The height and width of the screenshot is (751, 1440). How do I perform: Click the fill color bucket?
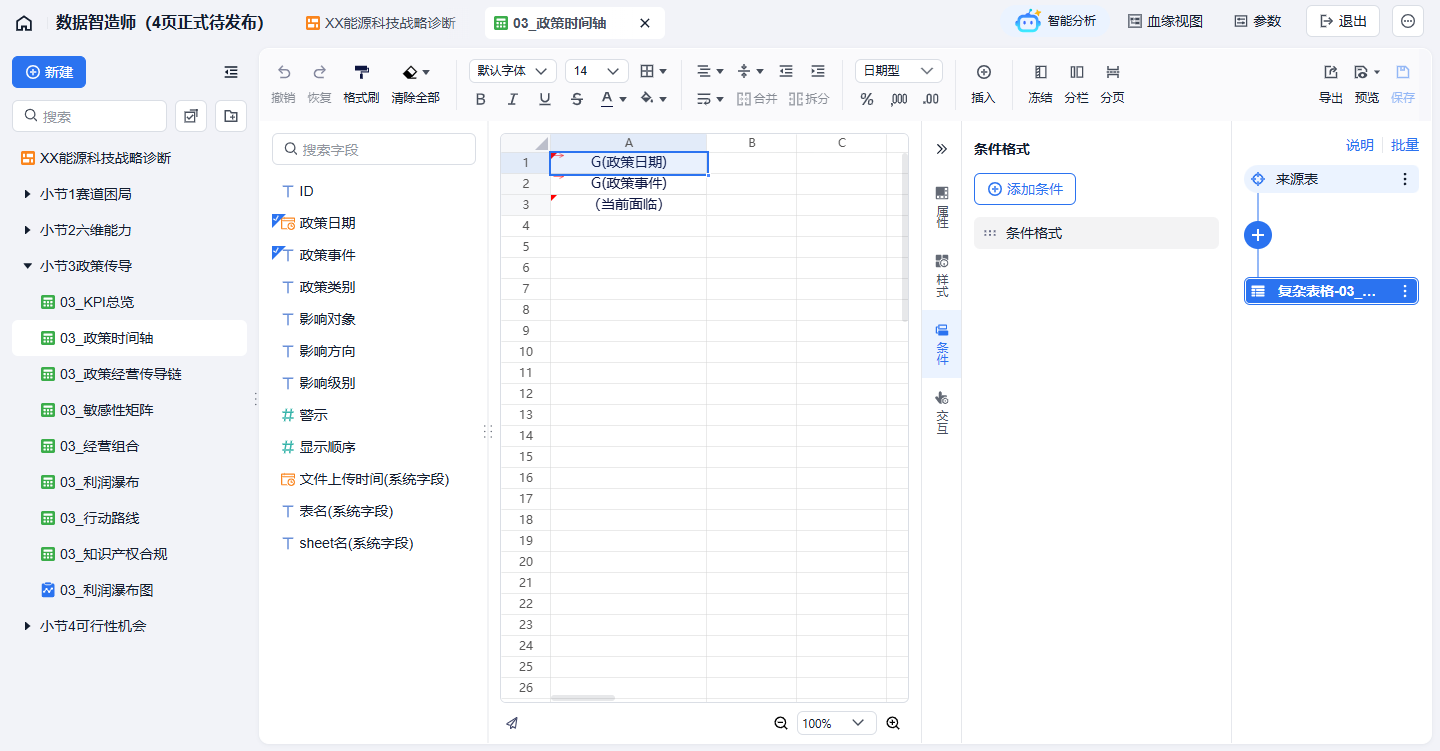click(x=647, y=99)
